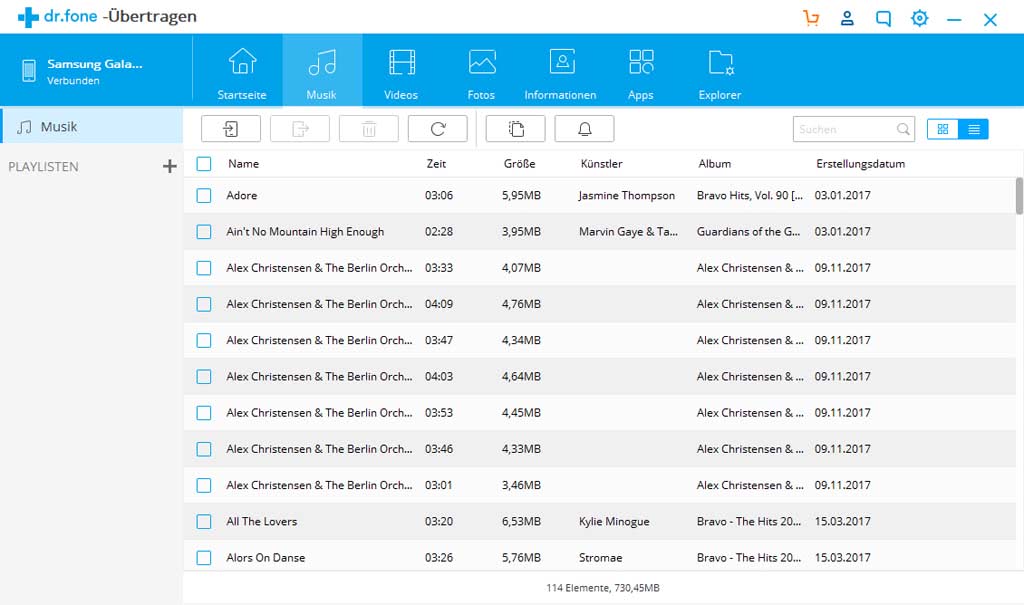Remove duplicate tracks with the de-duplicate tool
Image resolution: width=1024 pixels, height=605 pixels.
pyautogui.click(x=514, y=128)
